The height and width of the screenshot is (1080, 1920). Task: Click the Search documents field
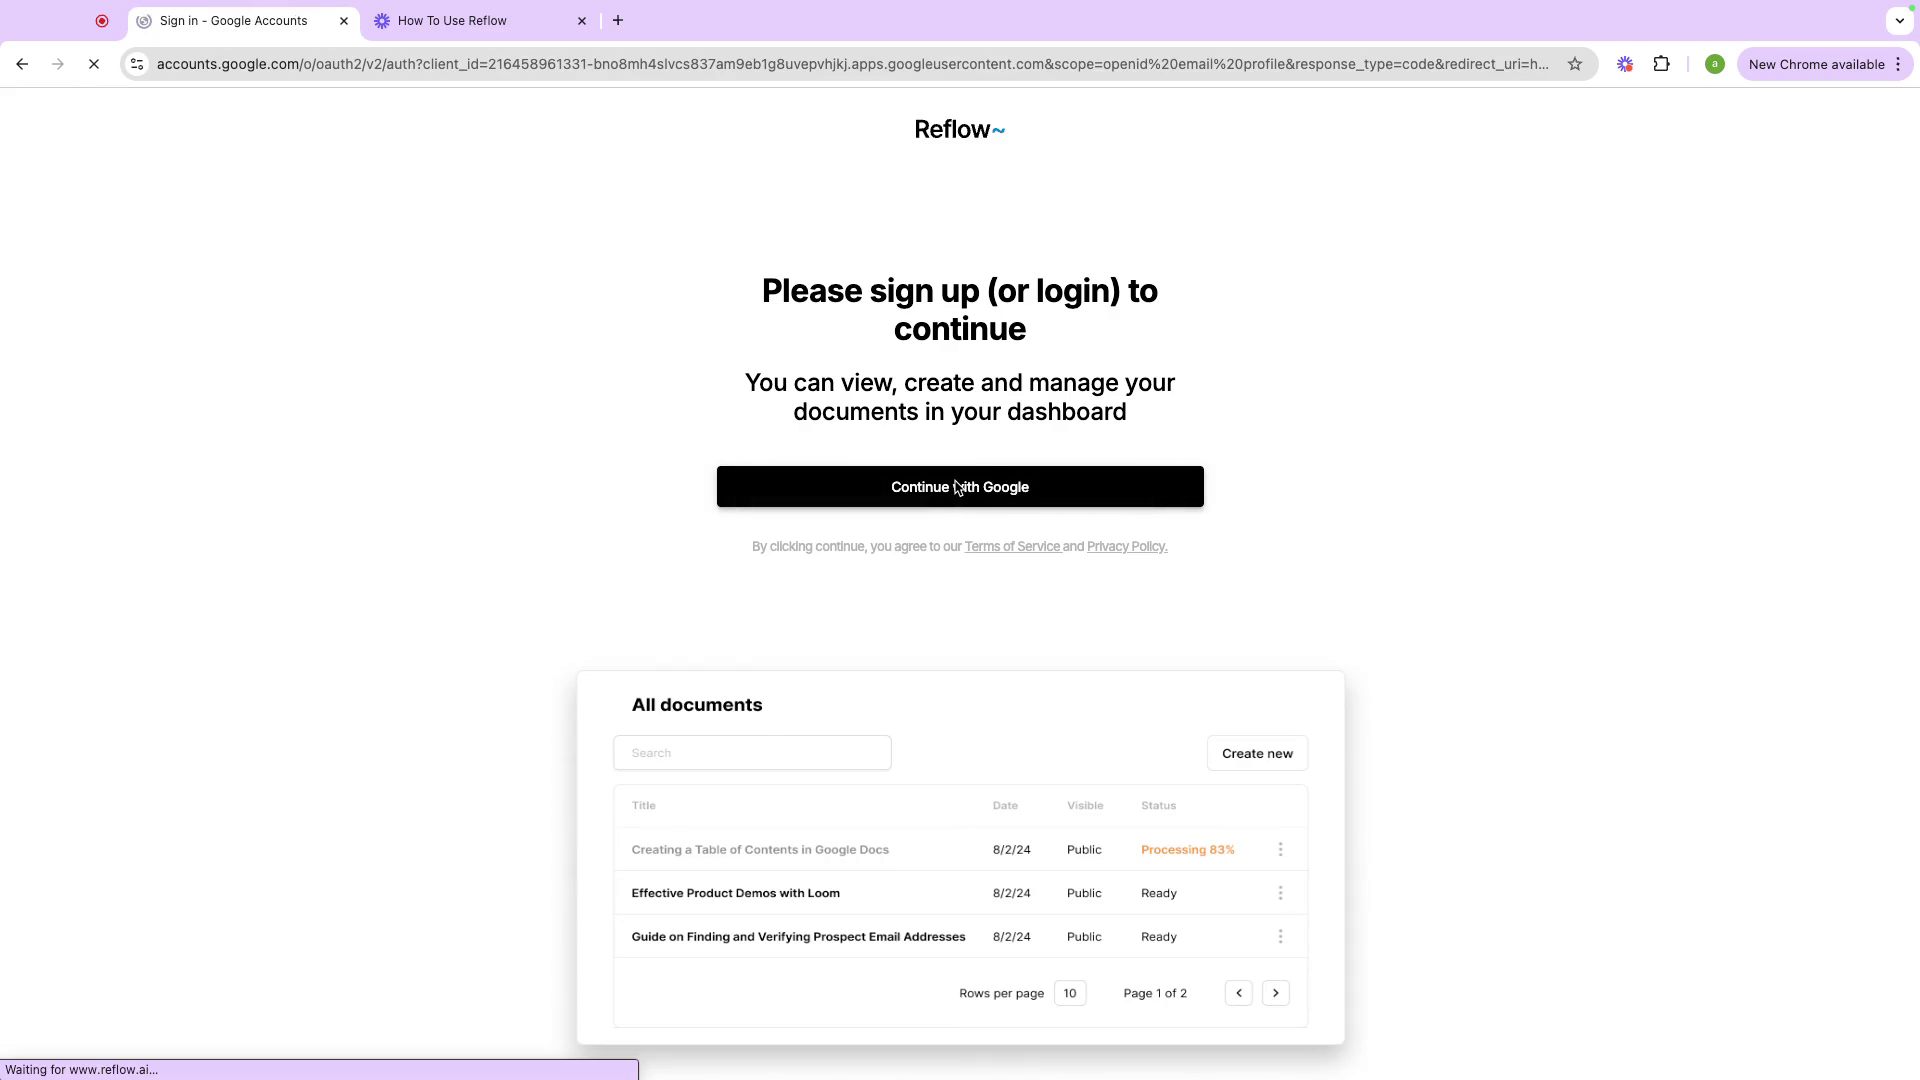coord(752,753)
